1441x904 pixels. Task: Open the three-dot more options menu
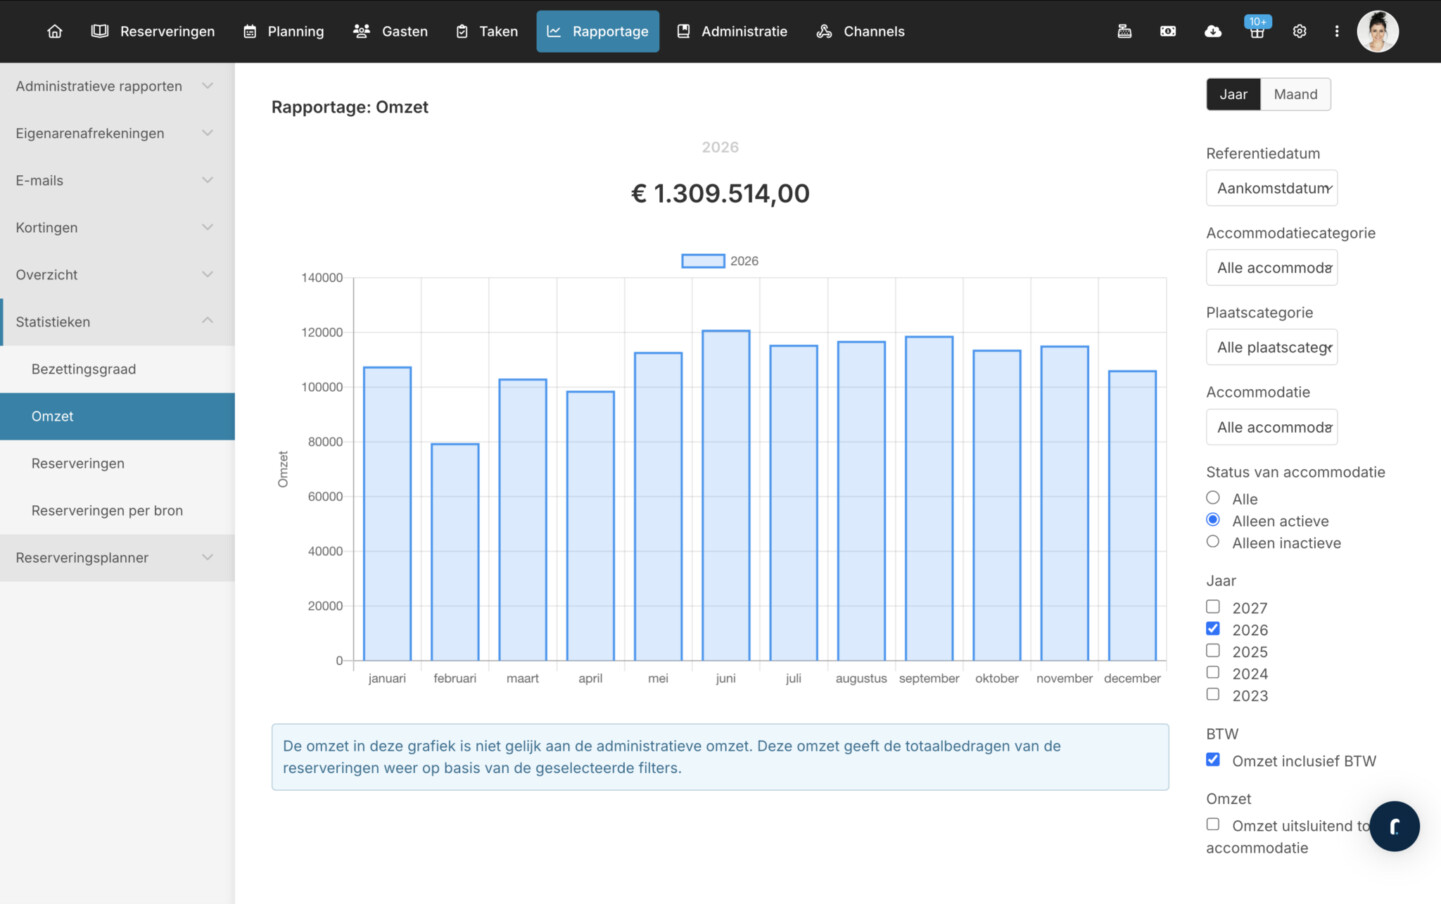pos(1336,31)
